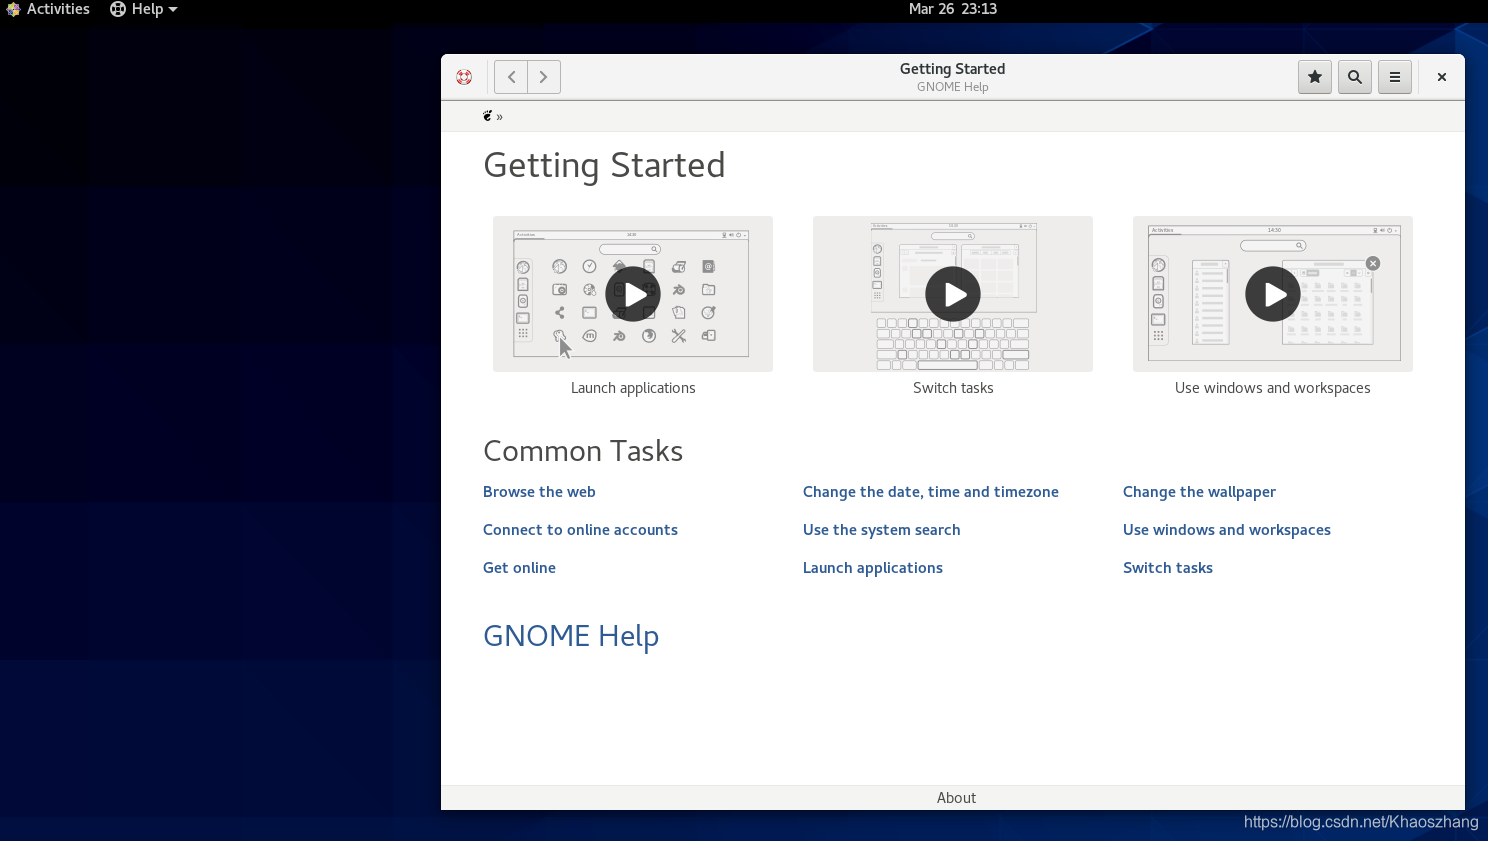The width and height of the screenshot is (1488, 841).
Task: Open Change the date, time and timezone
Action: pos(931,492)
